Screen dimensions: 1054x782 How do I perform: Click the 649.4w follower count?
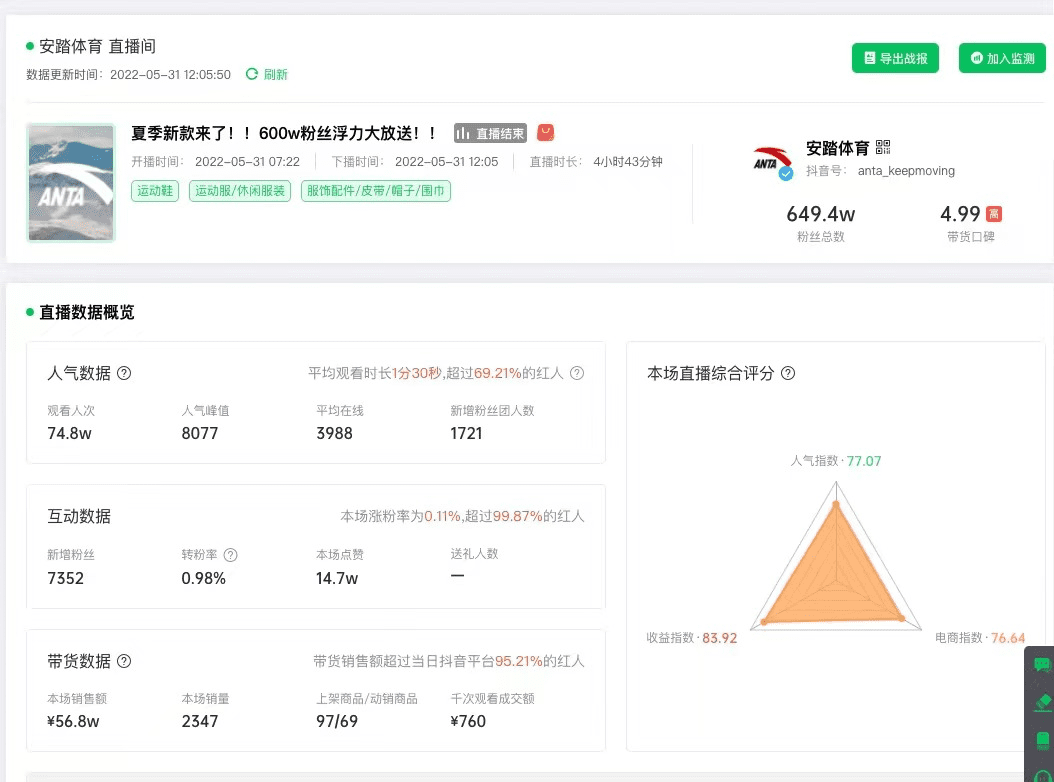pyautogui.click(x=821, y=214)
